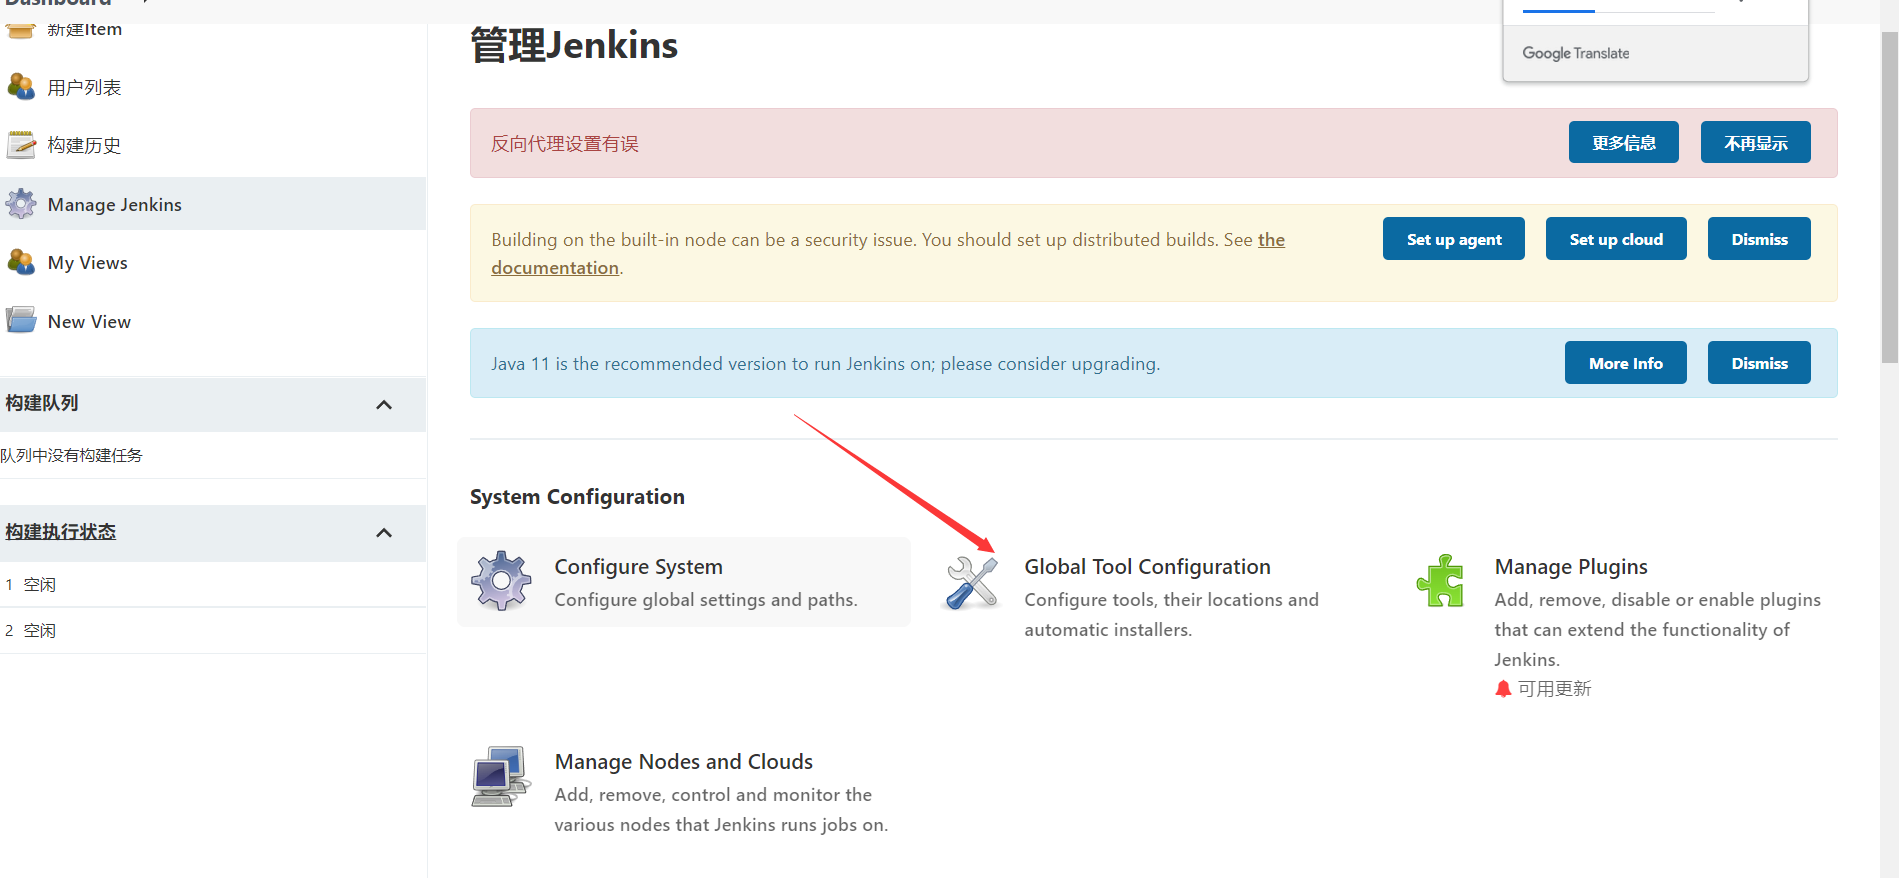The height and width of the screenshot is (878, 1899).
Task: Click the Set up cloud button
Action: click(x=1616, y=239)
